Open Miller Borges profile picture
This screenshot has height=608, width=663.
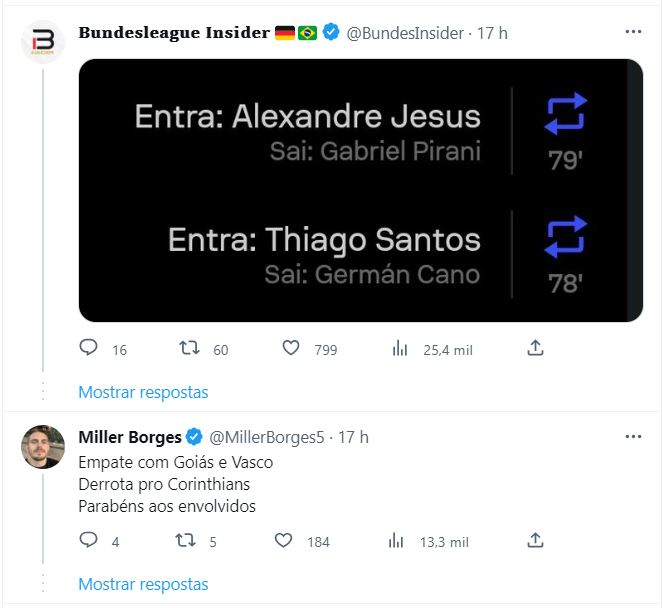coord(43,447)
